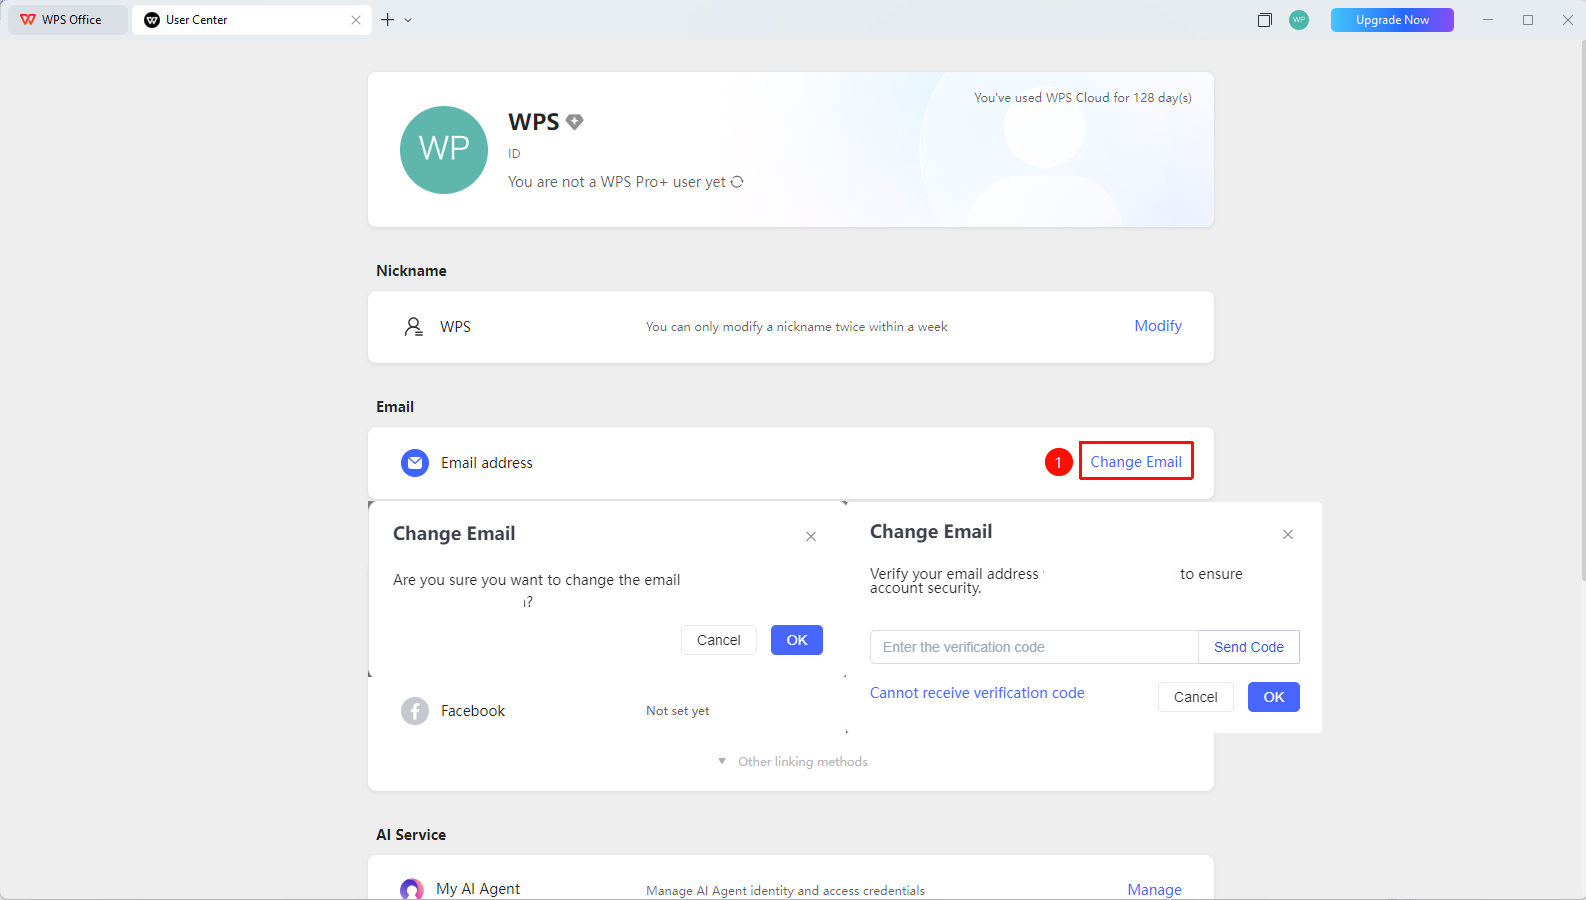1586x900 pixels.
Task: Click the Change Email link
Action: [x=1136, y=461]
